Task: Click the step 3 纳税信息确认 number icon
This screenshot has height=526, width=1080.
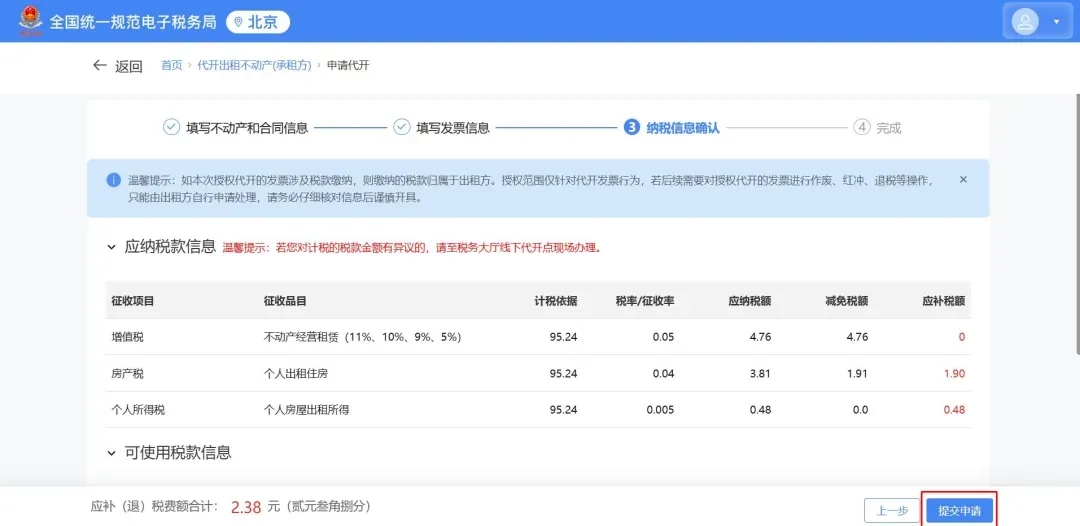Action: tap(631, 127)
